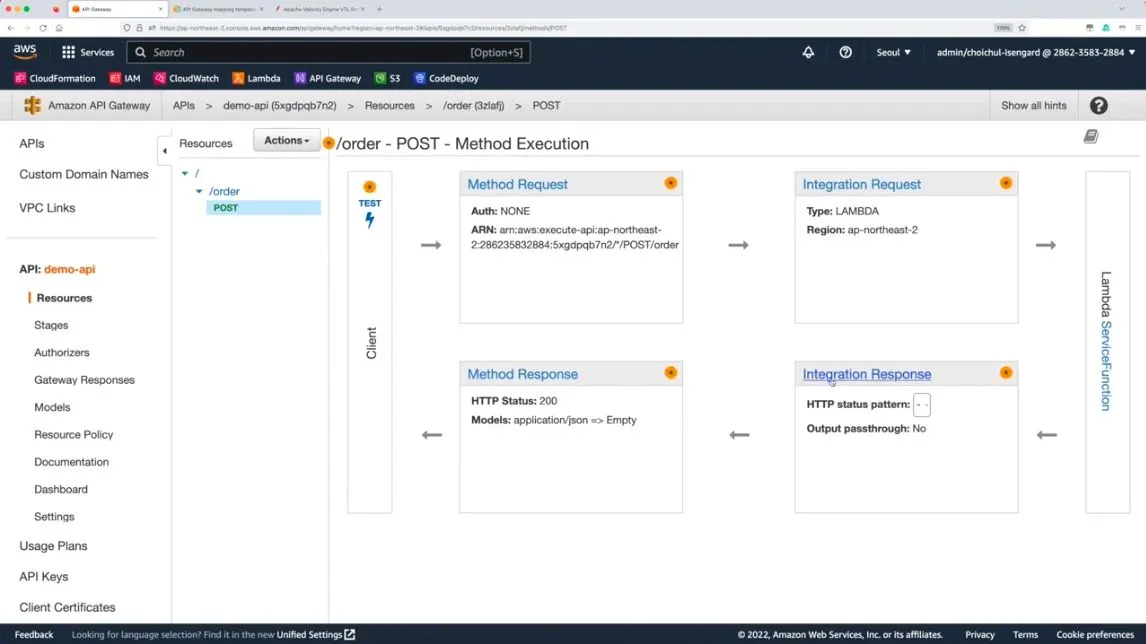Collapse the left navigation panel arrow
This screenshot has width=1146, height=644.
165,151
